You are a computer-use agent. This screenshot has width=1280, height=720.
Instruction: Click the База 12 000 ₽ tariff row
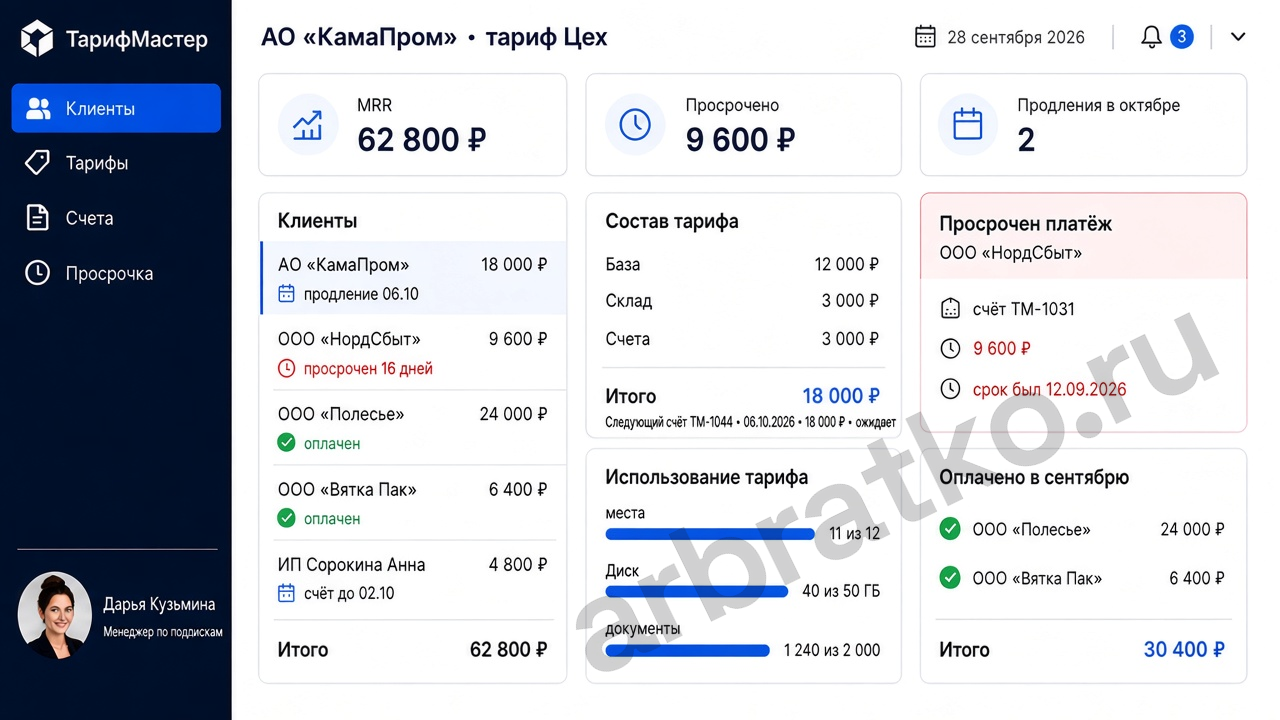(x=742, y=265)
